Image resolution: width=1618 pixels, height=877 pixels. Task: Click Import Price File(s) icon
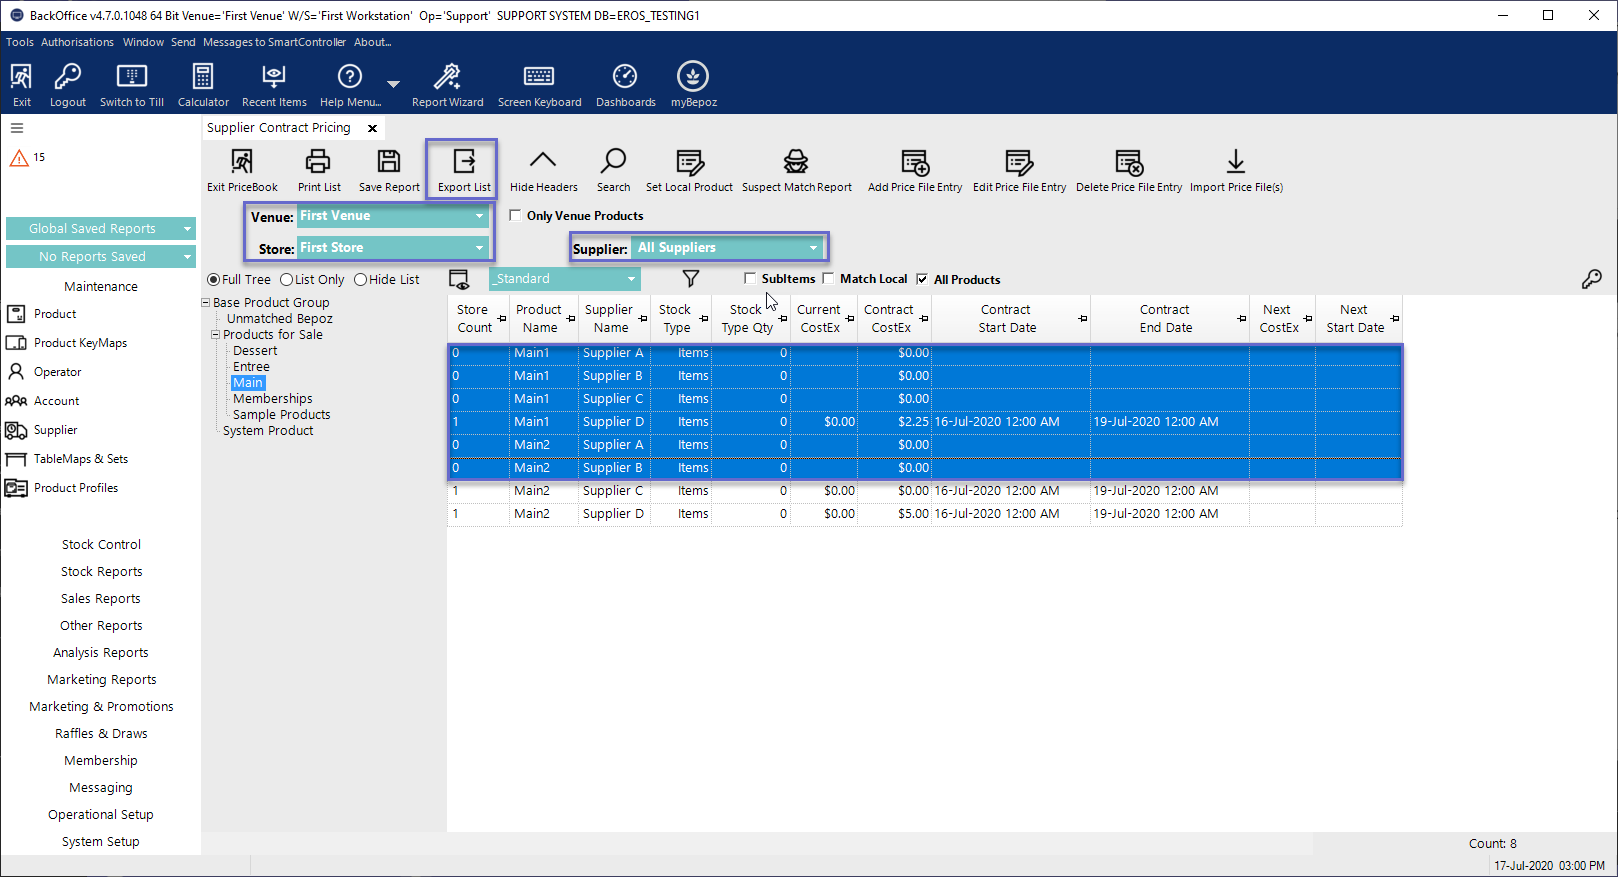click(1235, 163)
